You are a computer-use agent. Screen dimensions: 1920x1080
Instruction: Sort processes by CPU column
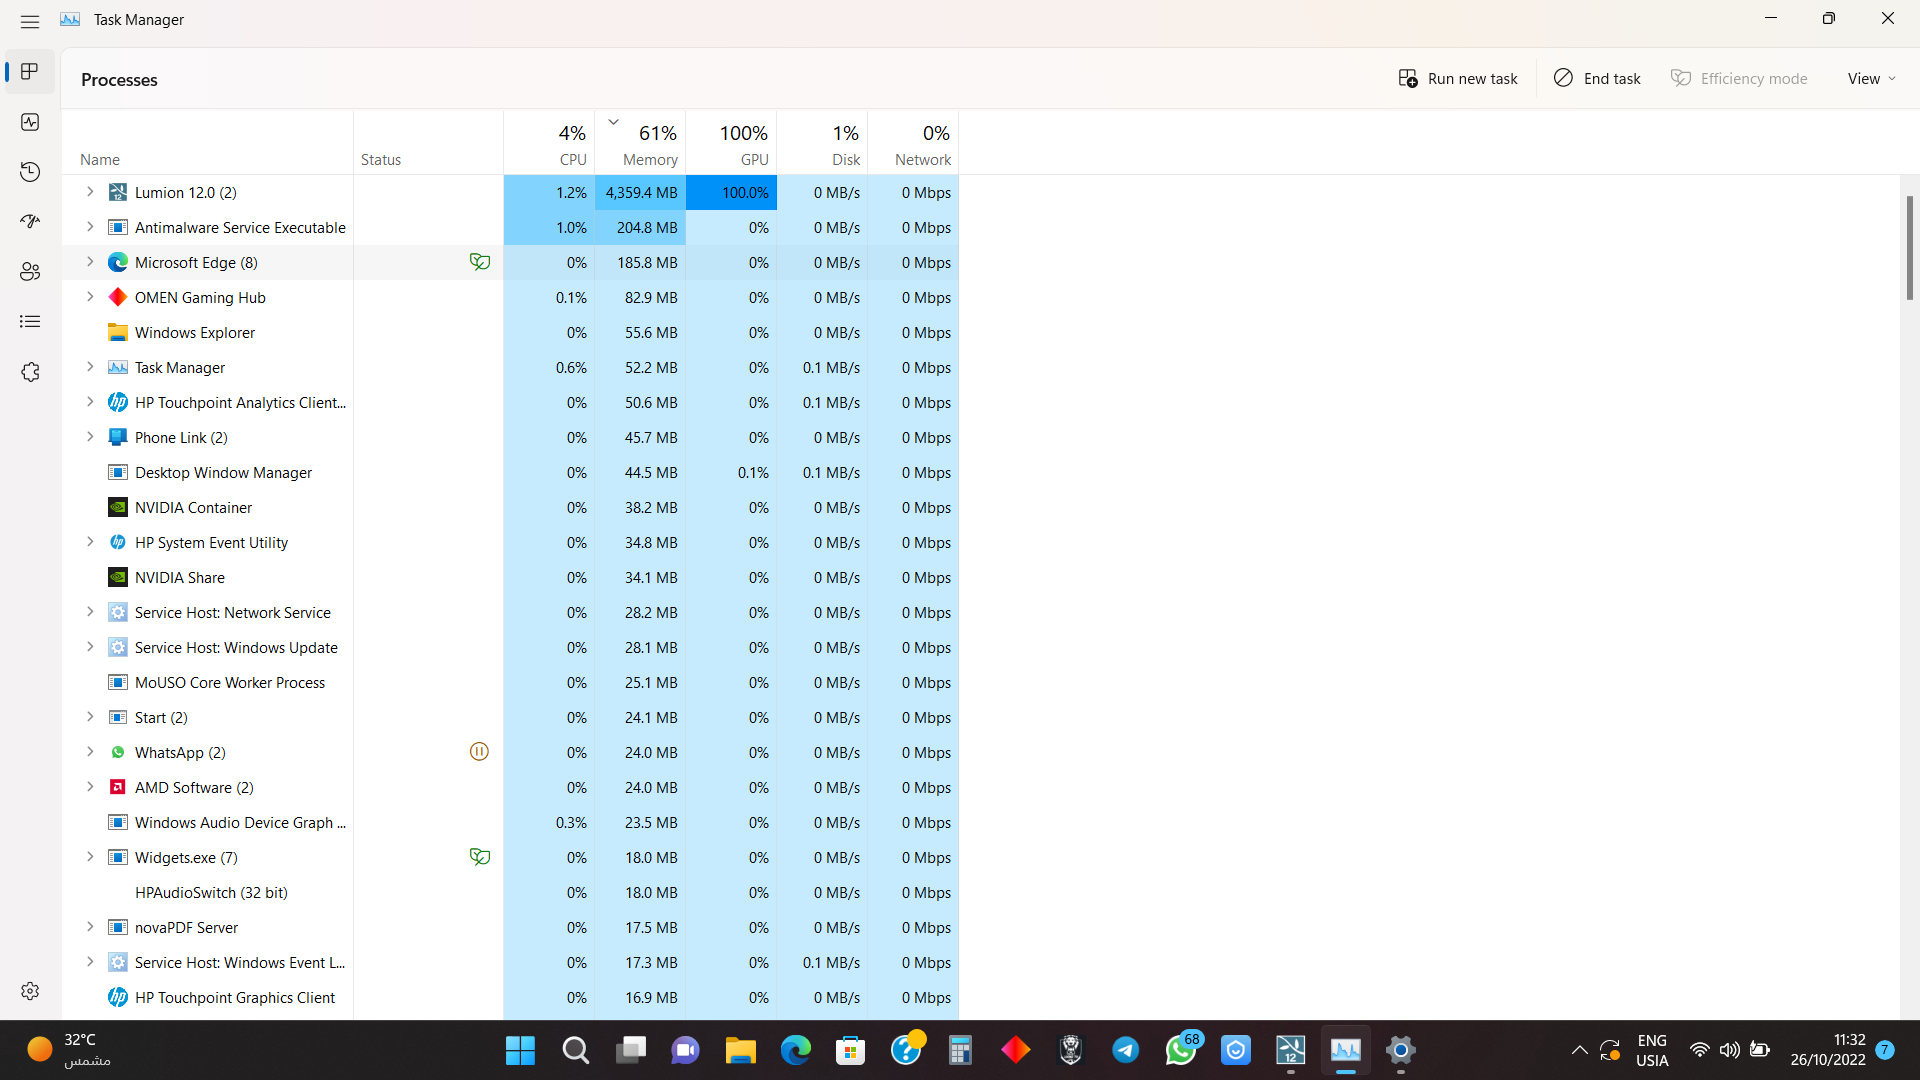pyautogui.click(x=549, y=143)
